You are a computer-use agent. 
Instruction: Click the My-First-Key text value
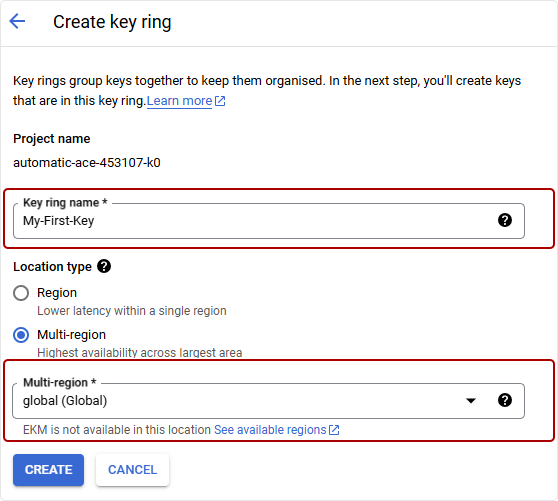click(59, 221)
